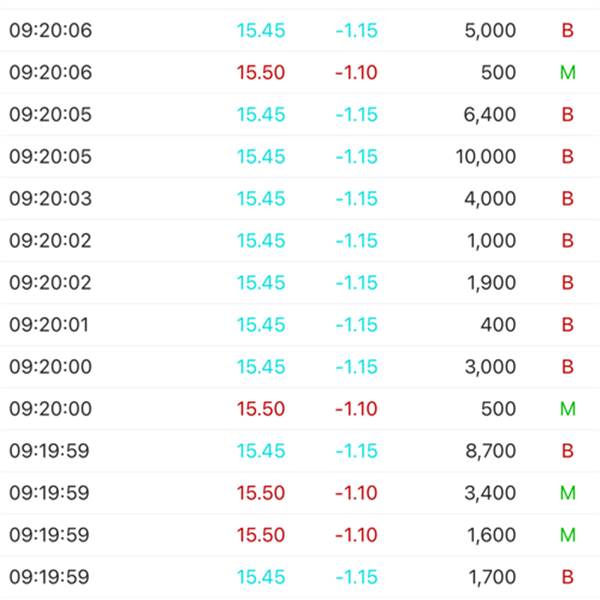Click the 09:20:03 timestamp
600x600 pixels.
(50, 199)
